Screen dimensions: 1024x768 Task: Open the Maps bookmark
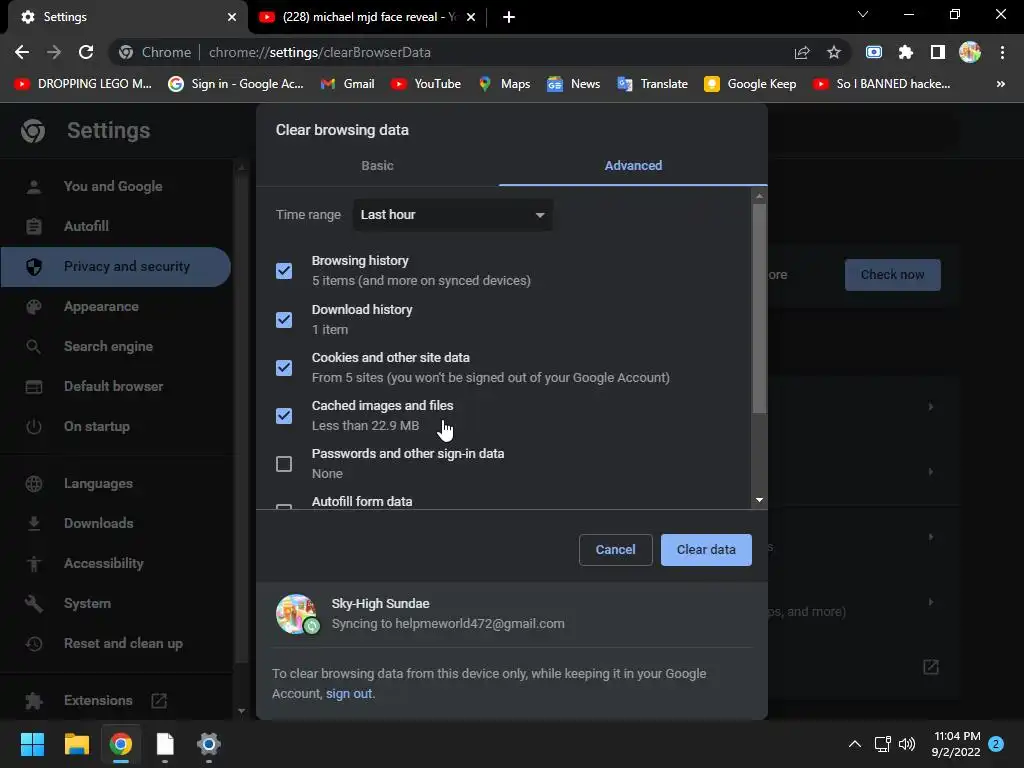tap(504, 84)
